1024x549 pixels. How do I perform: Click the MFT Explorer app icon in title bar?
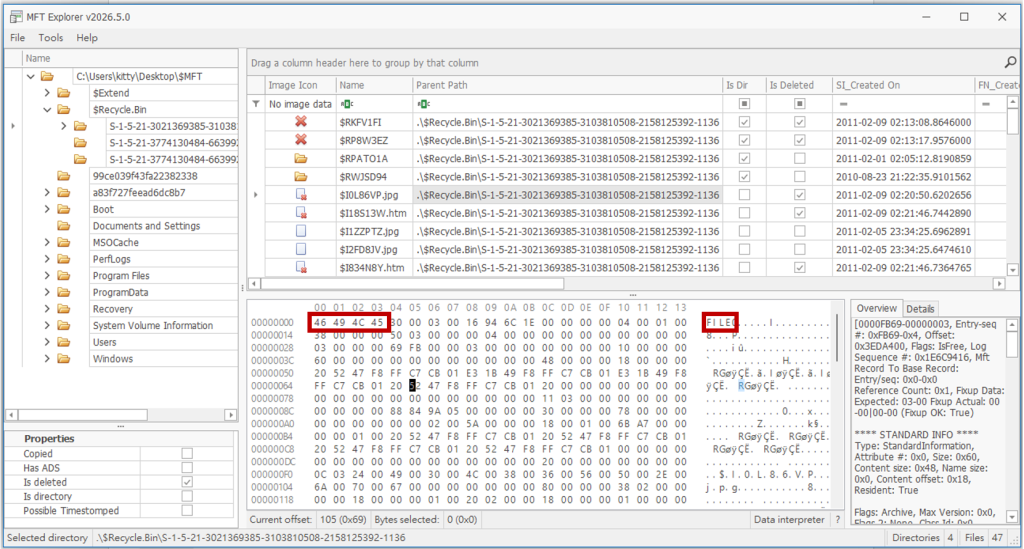tap(16, 17)
